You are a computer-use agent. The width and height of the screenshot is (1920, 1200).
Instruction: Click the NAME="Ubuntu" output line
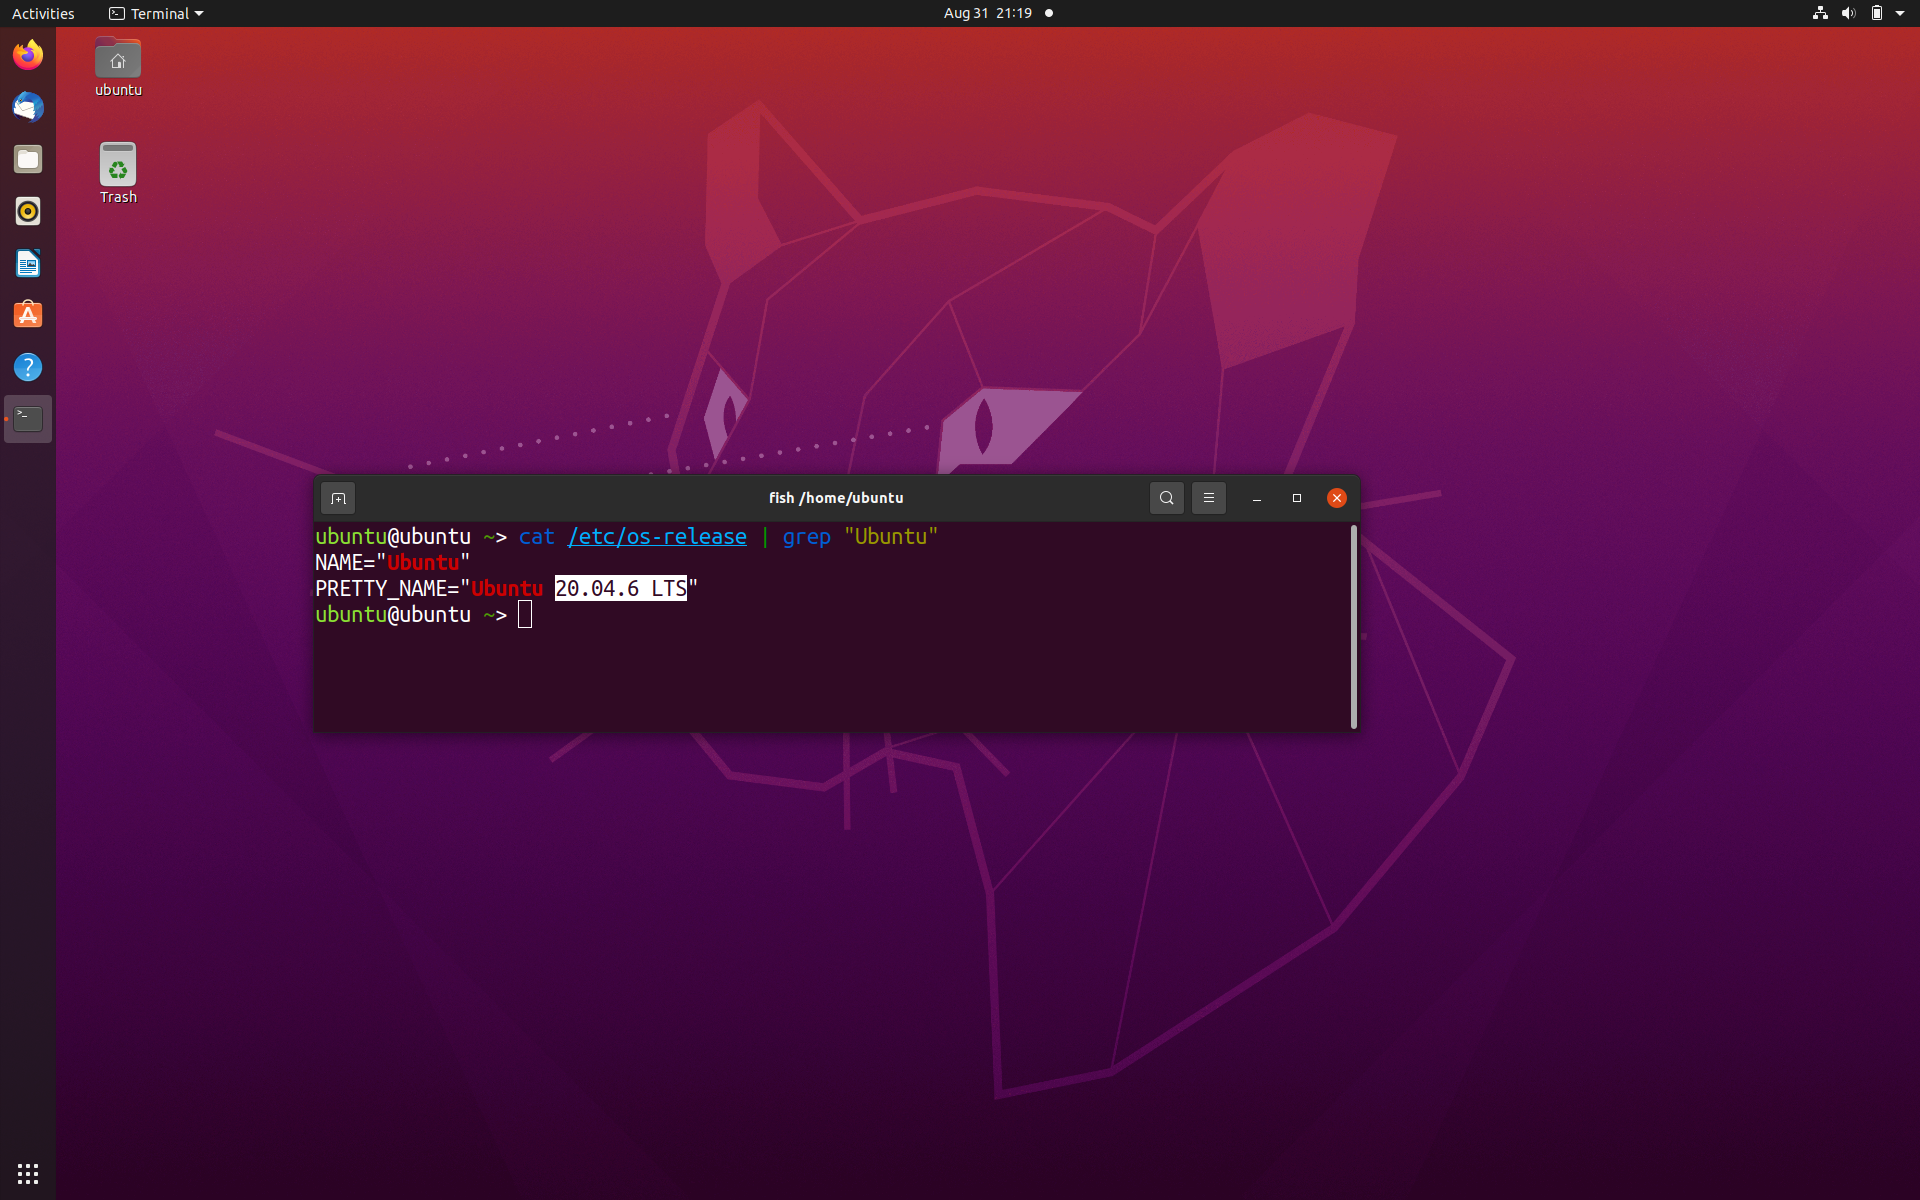point(392,563)
